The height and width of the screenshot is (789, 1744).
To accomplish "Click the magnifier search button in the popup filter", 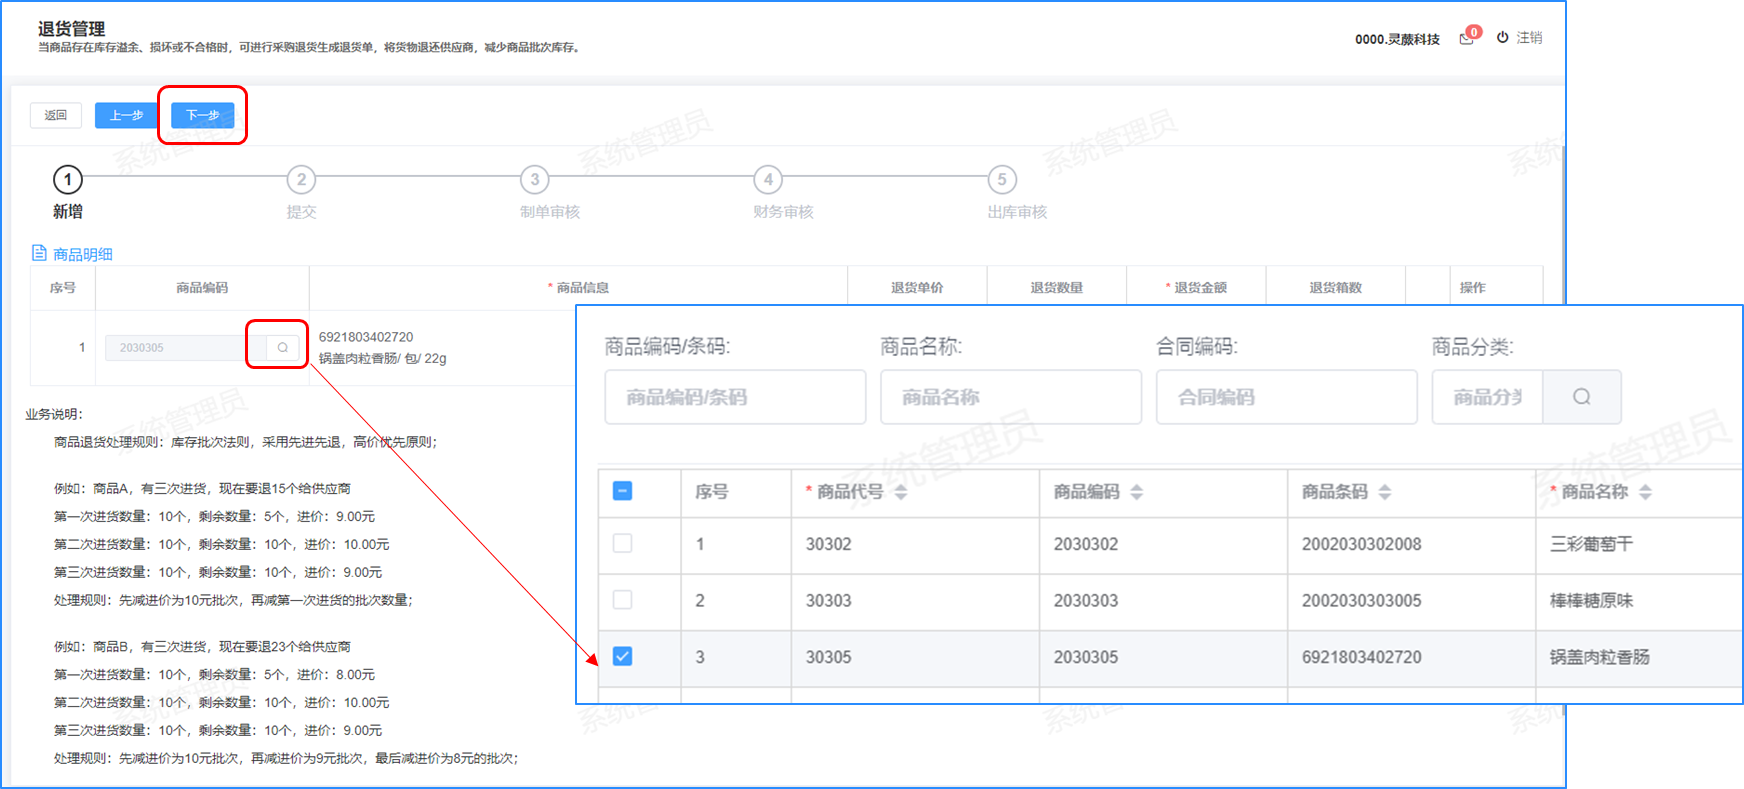I will 1581,397.
